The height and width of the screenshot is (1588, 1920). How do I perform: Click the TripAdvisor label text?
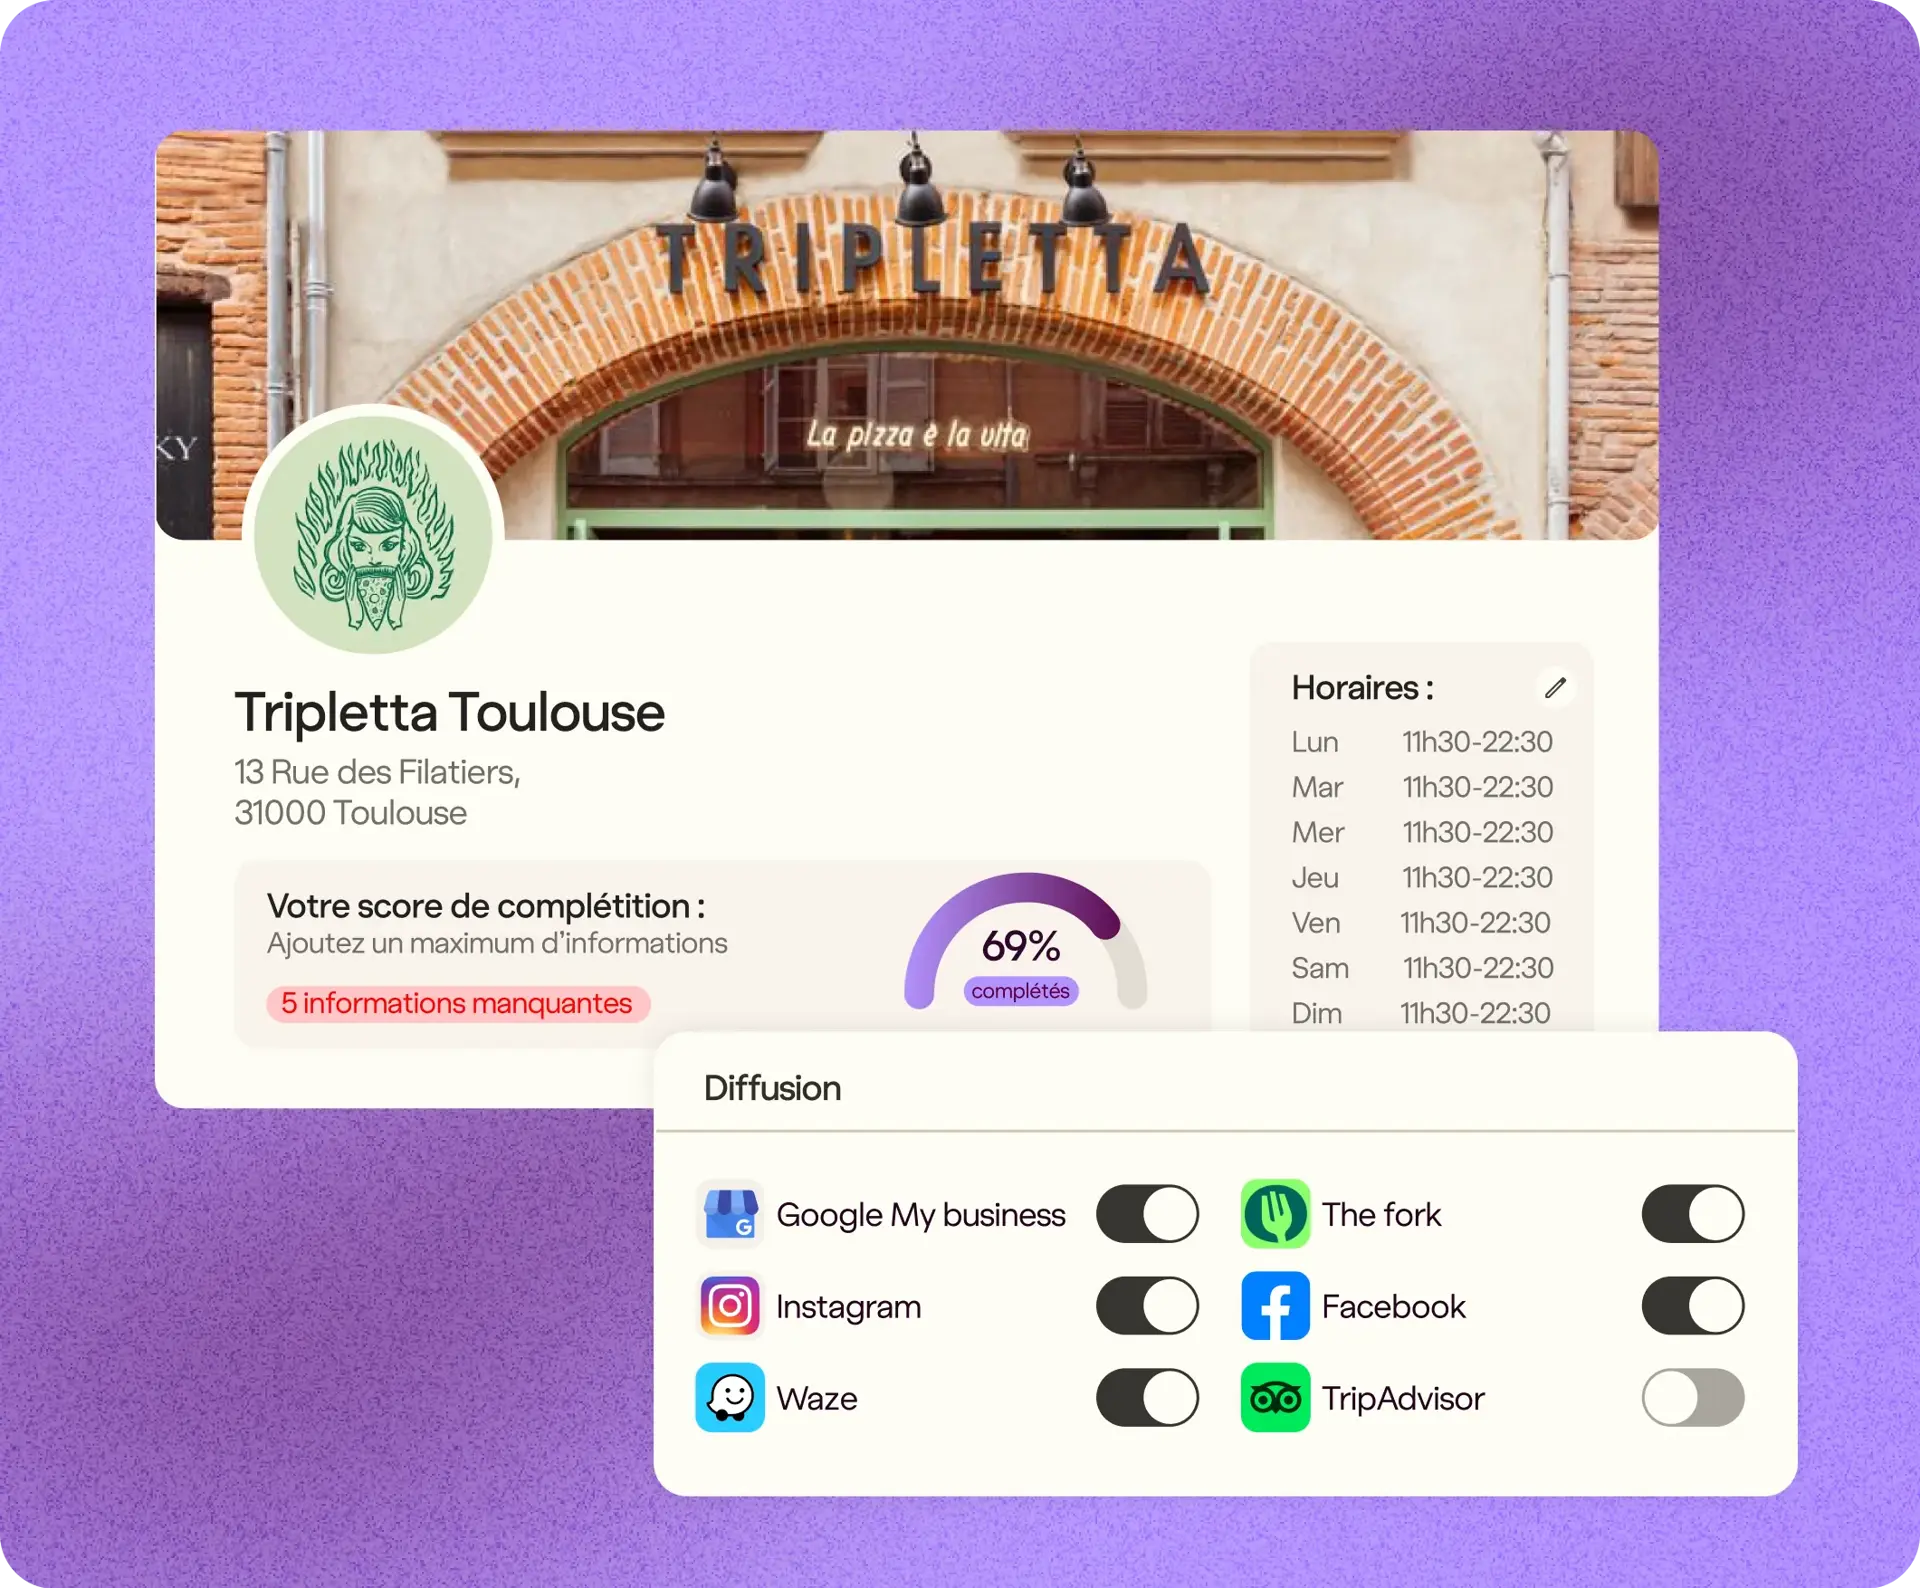pyautogui.click(x=1403, y=1399)
